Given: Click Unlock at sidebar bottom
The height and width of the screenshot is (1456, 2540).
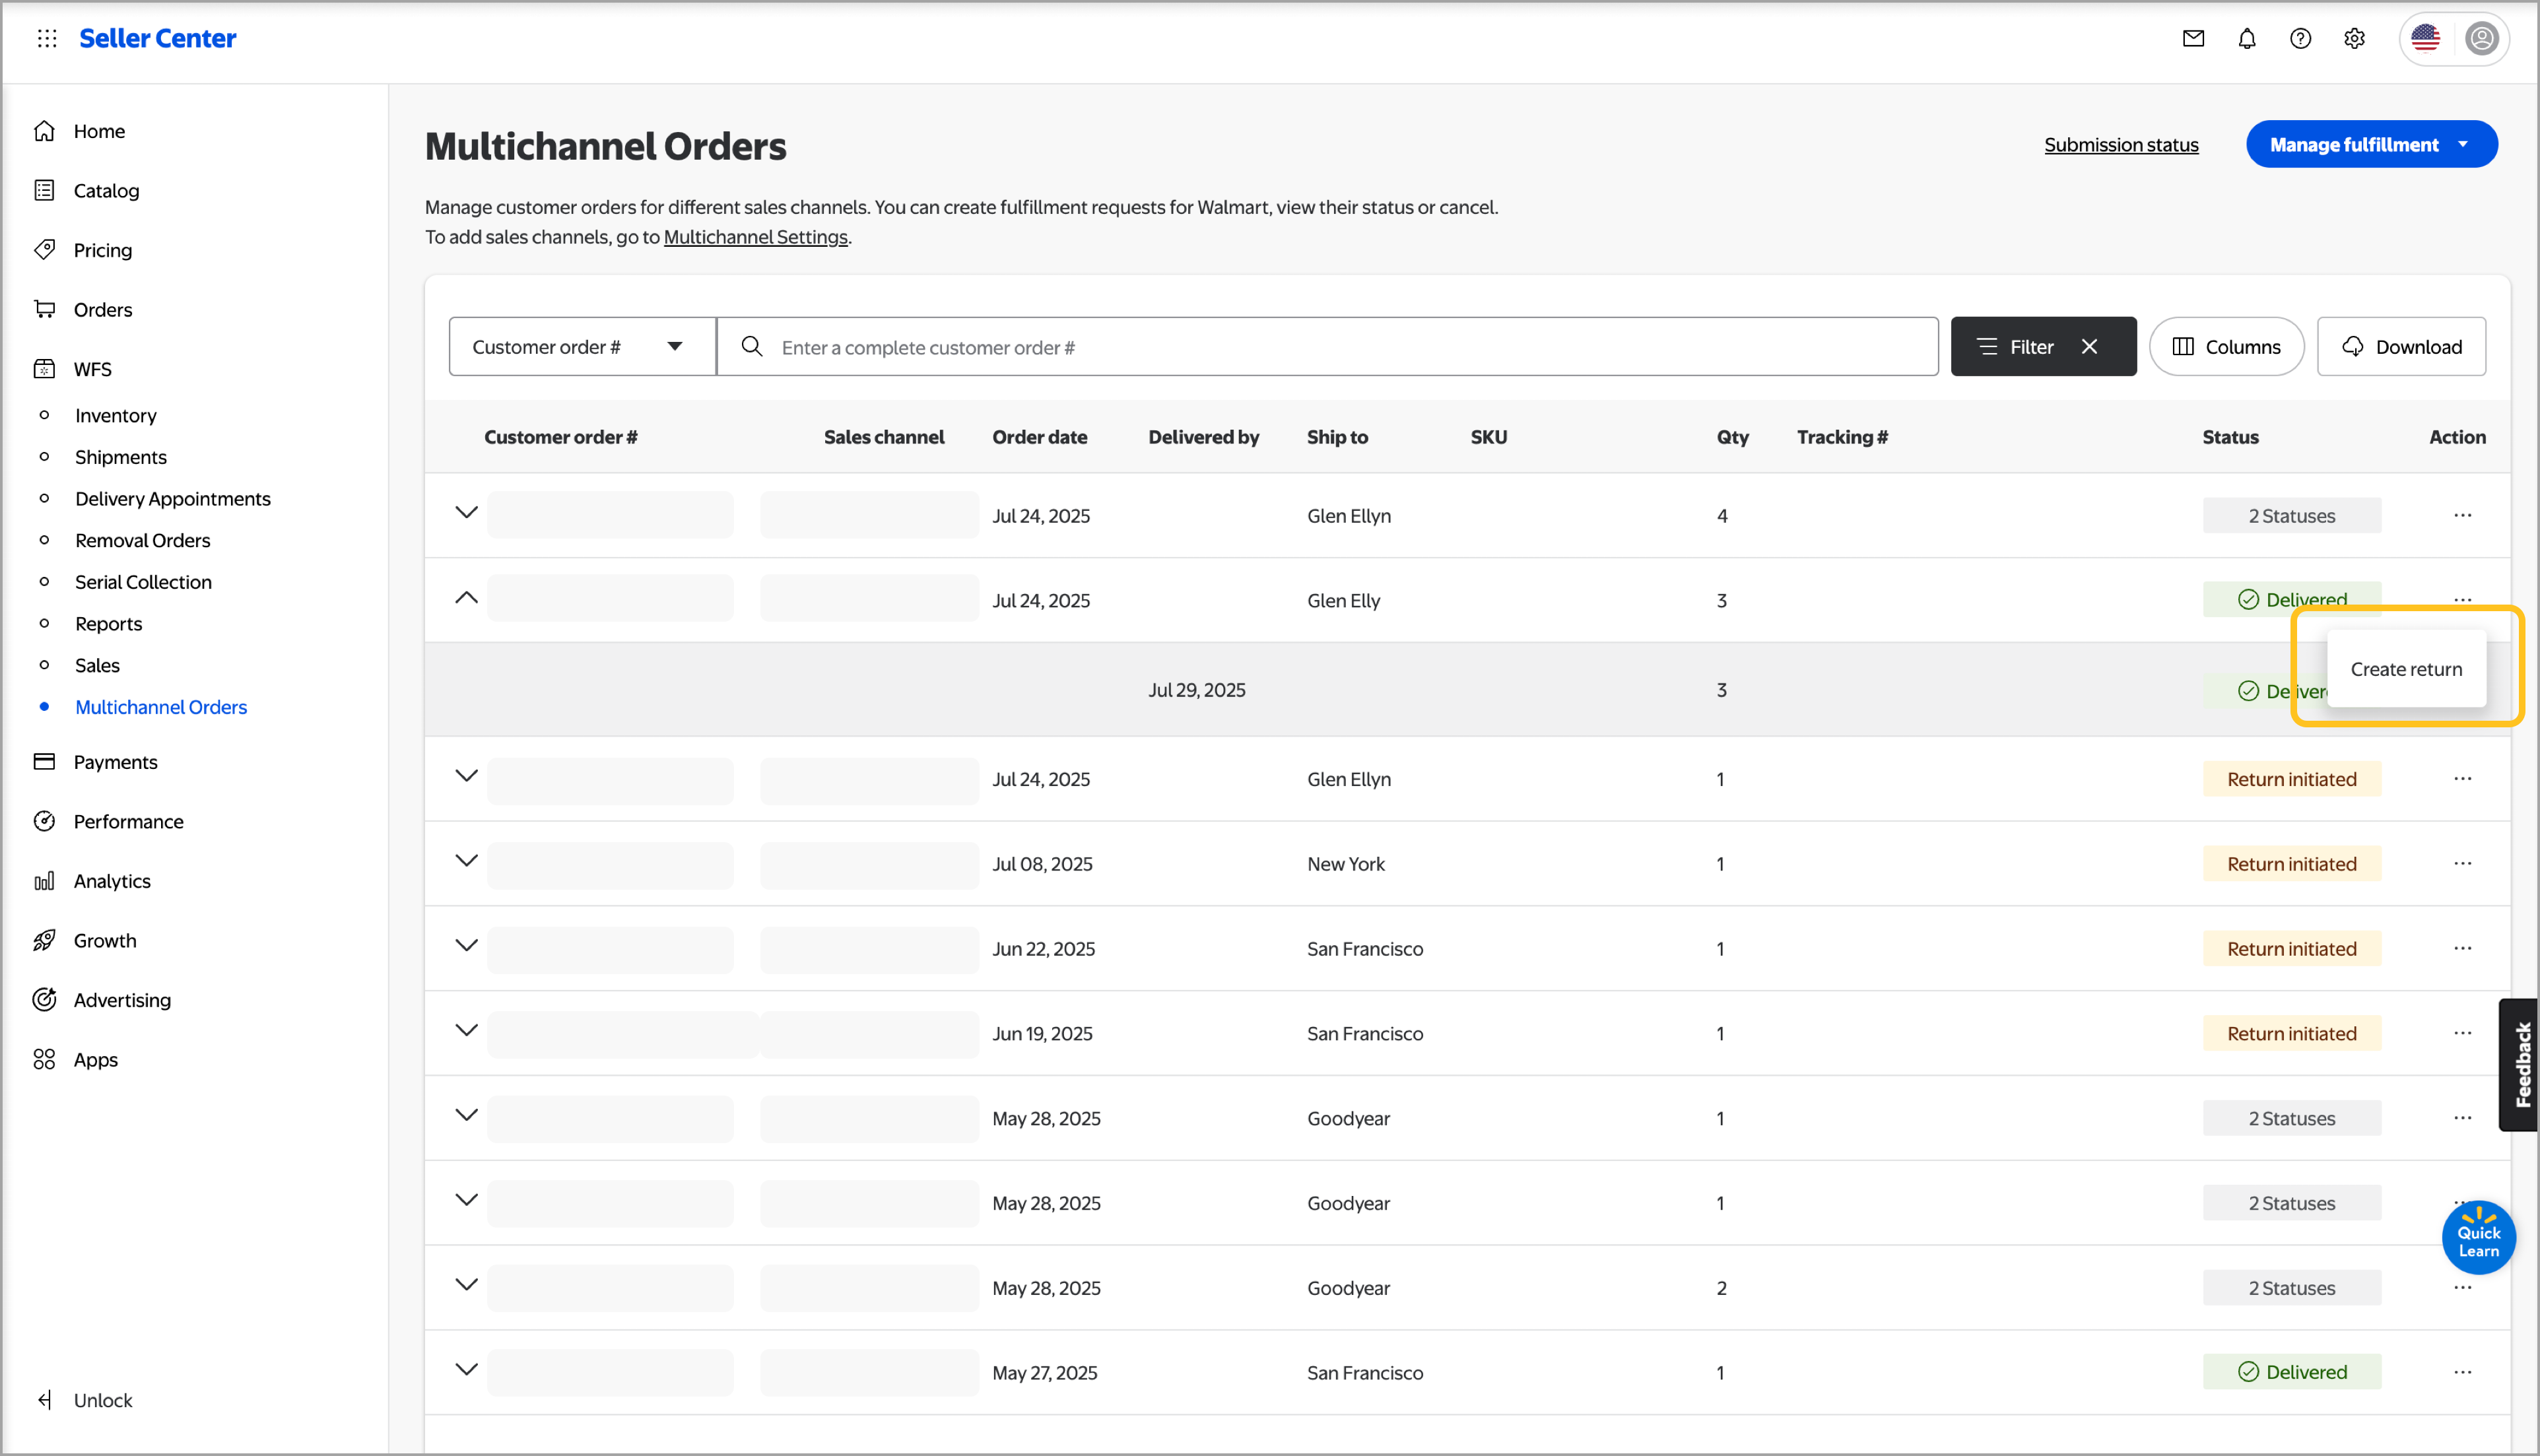Looking at the screenshot, I should [102, 1400].
